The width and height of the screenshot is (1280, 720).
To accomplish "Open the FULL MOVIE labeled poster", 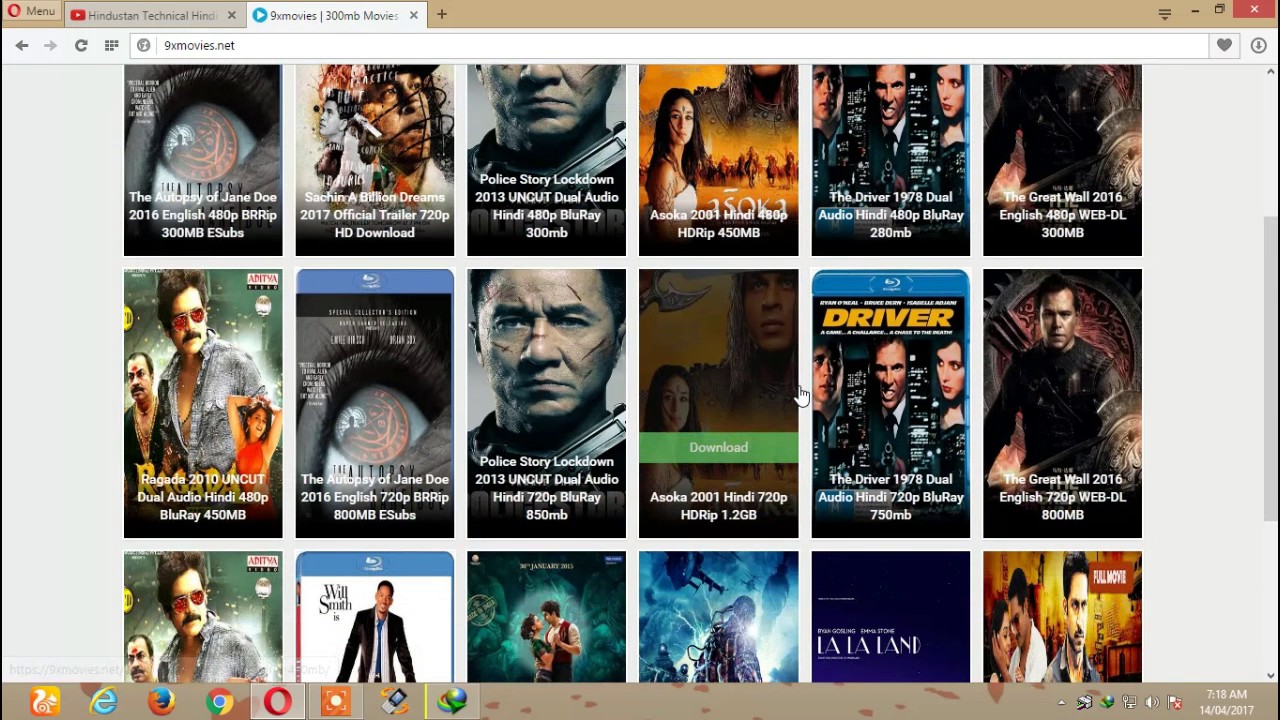I will click(1063, 617).
